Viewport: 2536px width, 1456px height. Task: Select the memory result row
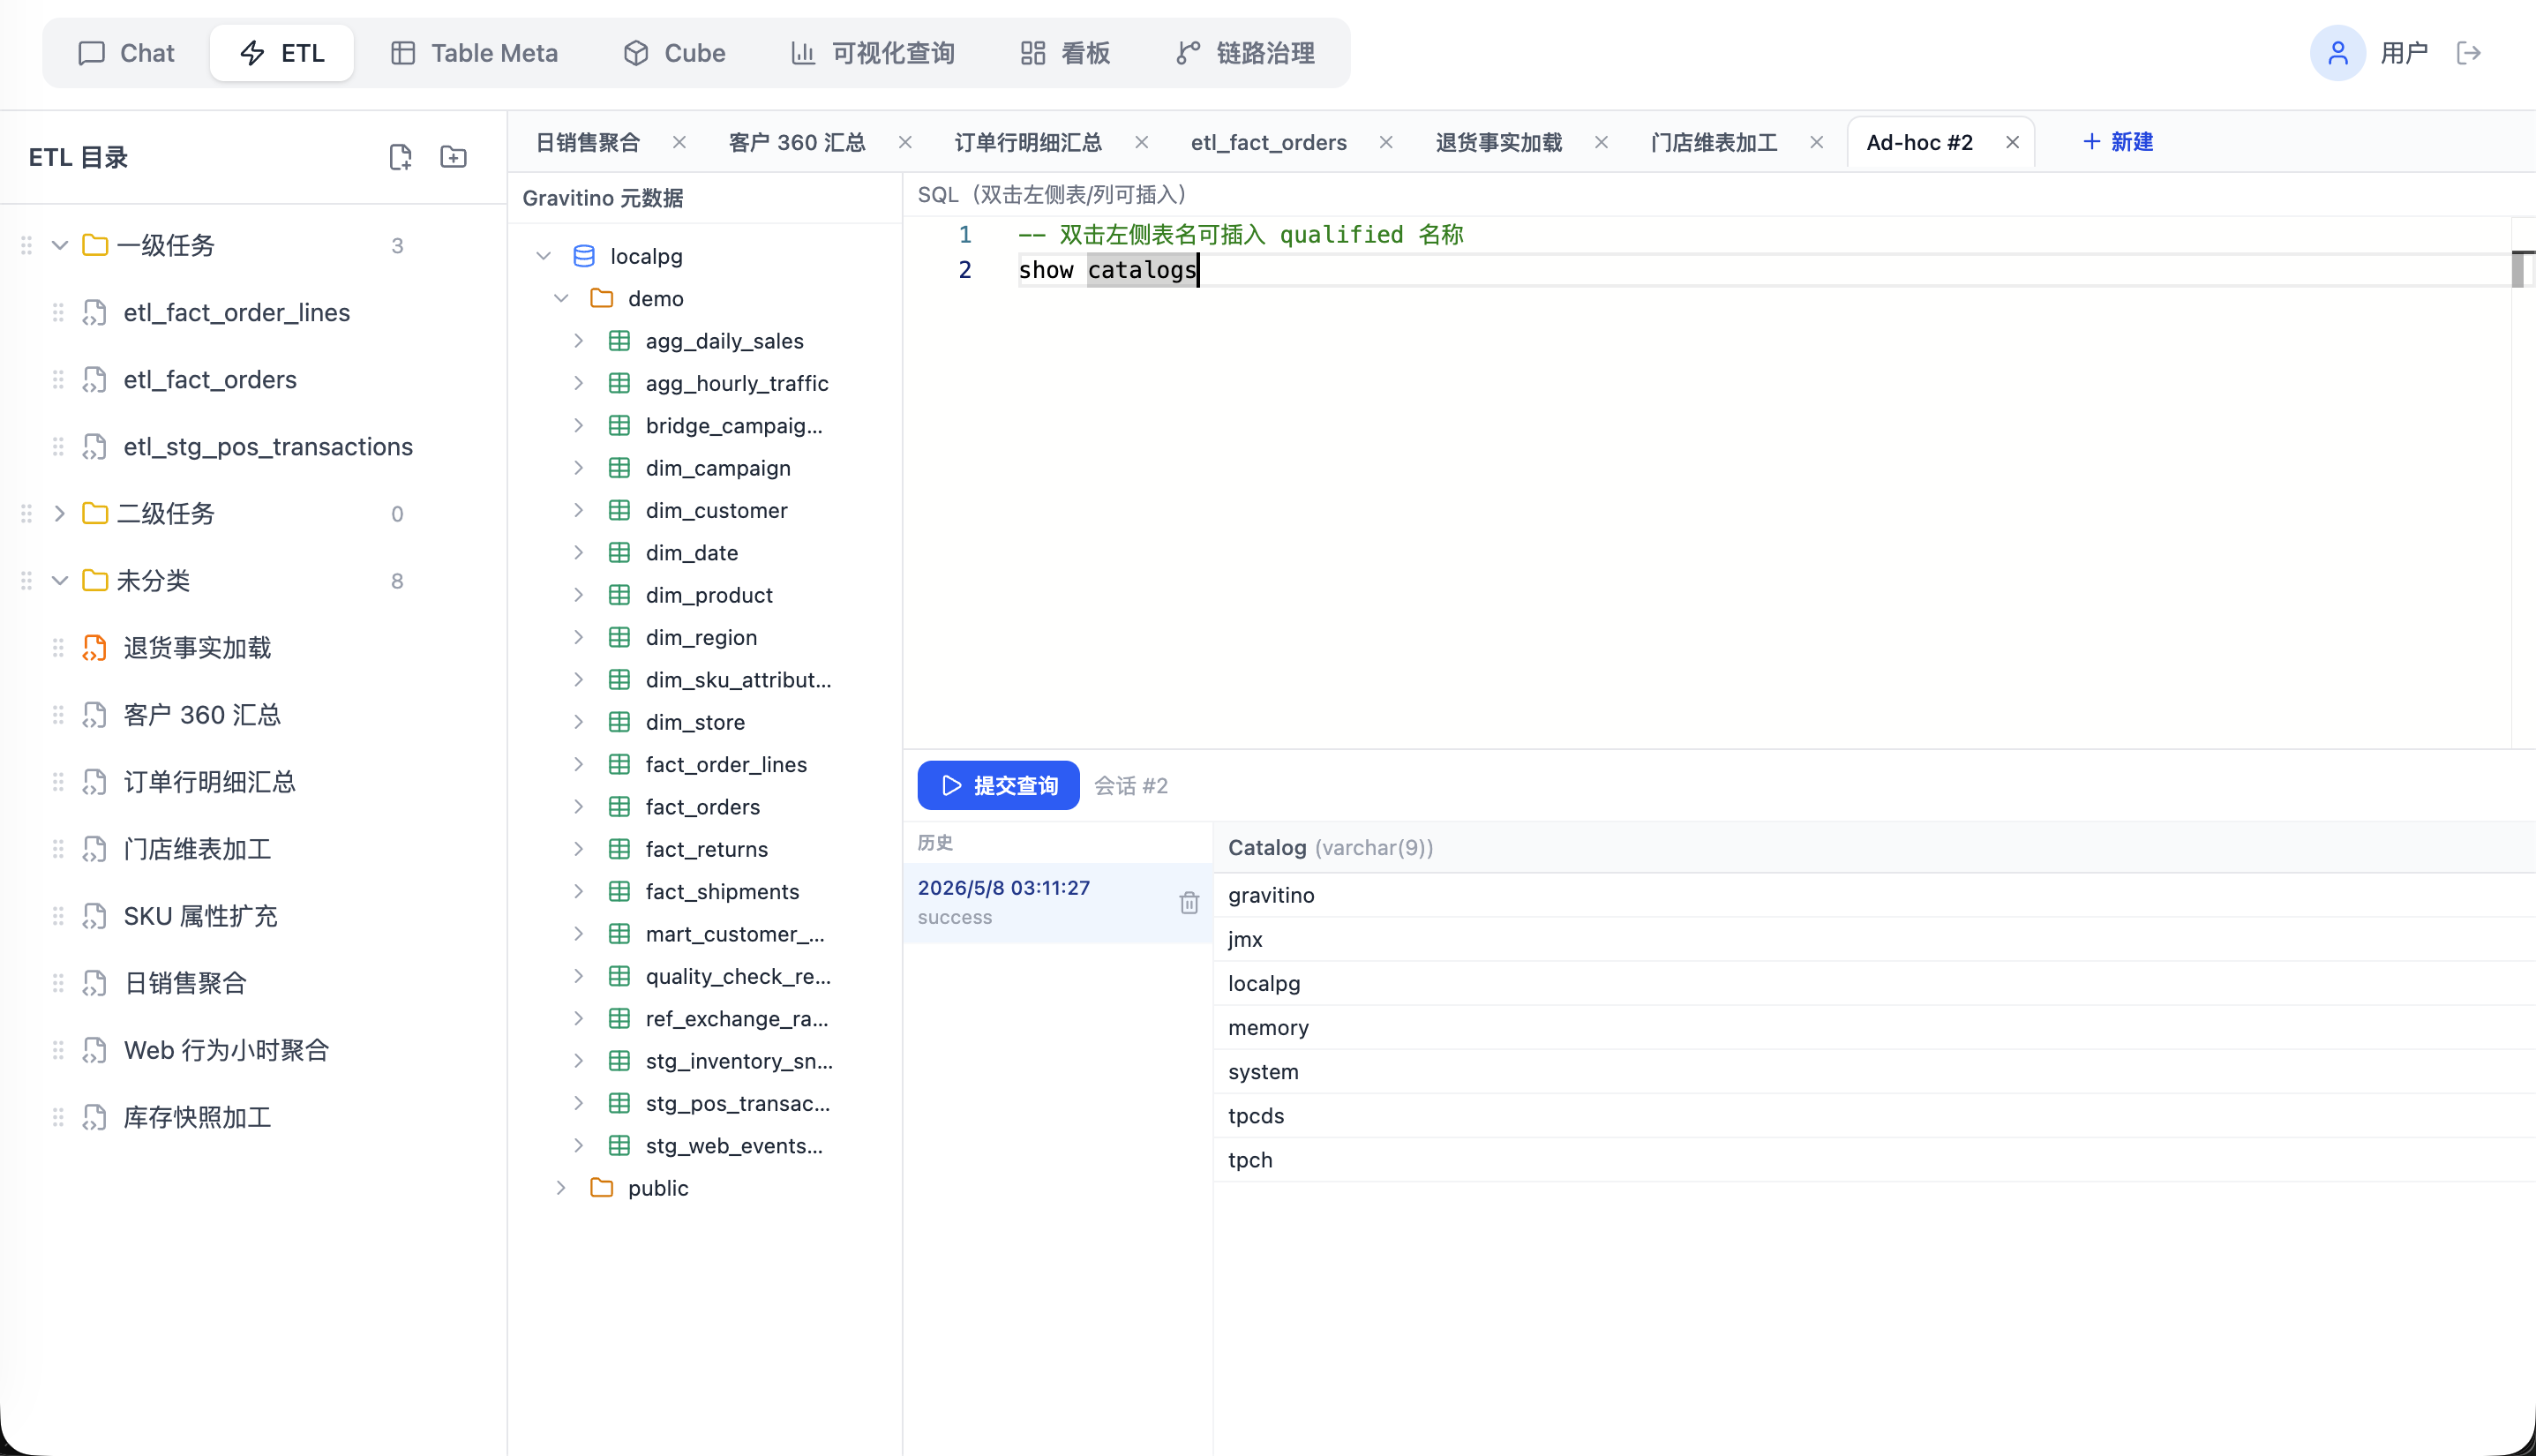click(1874, 1028)
